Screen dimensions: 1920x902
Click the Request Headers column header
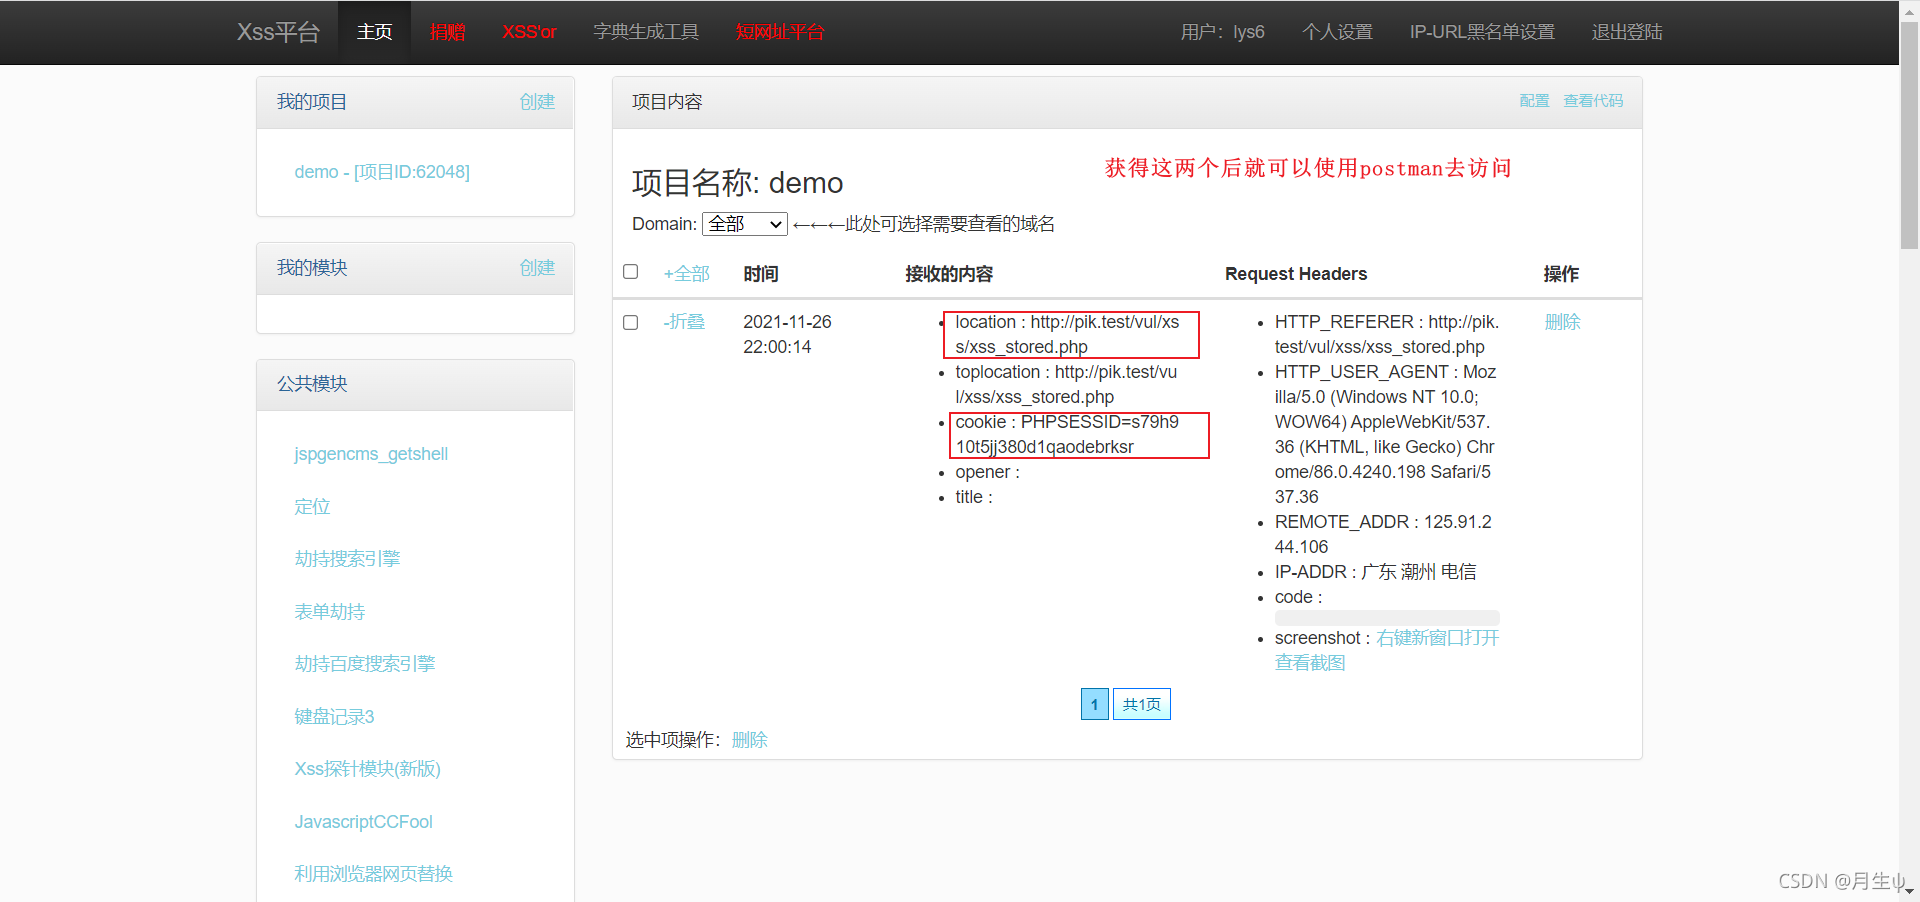(1296, 274)
